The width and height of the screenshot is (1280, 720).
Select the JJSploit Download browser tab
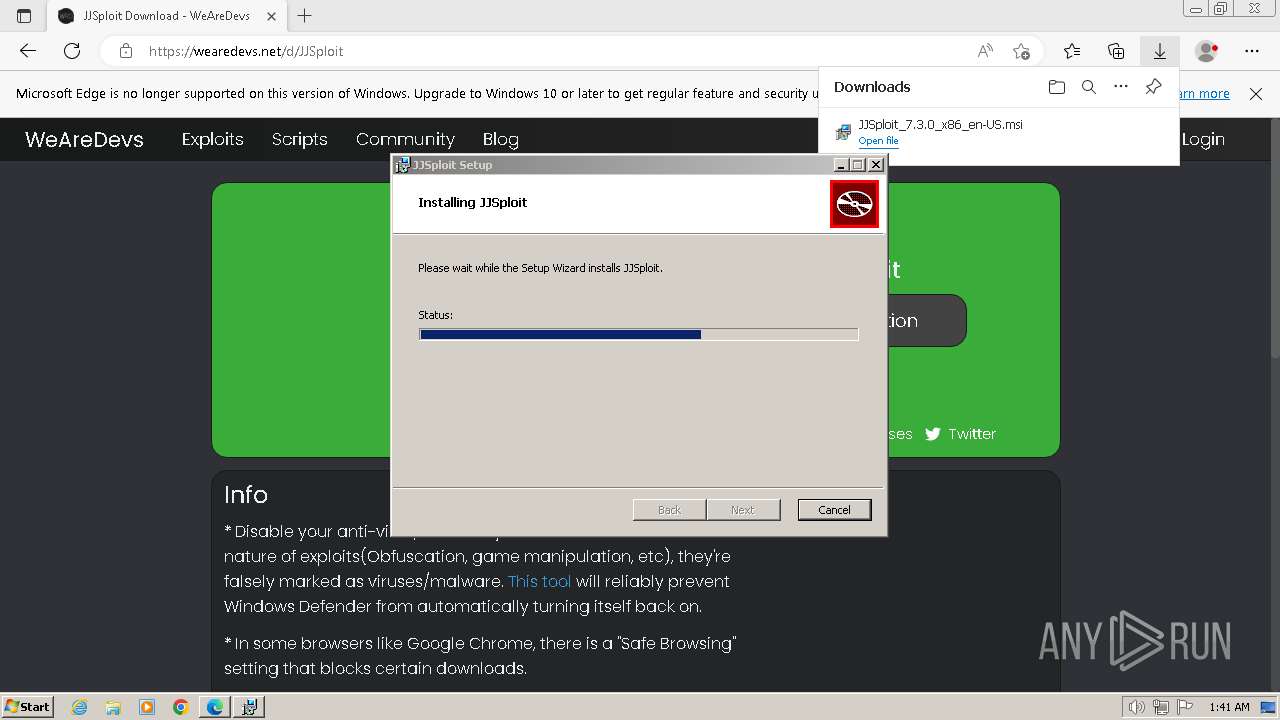click(165, 15)
